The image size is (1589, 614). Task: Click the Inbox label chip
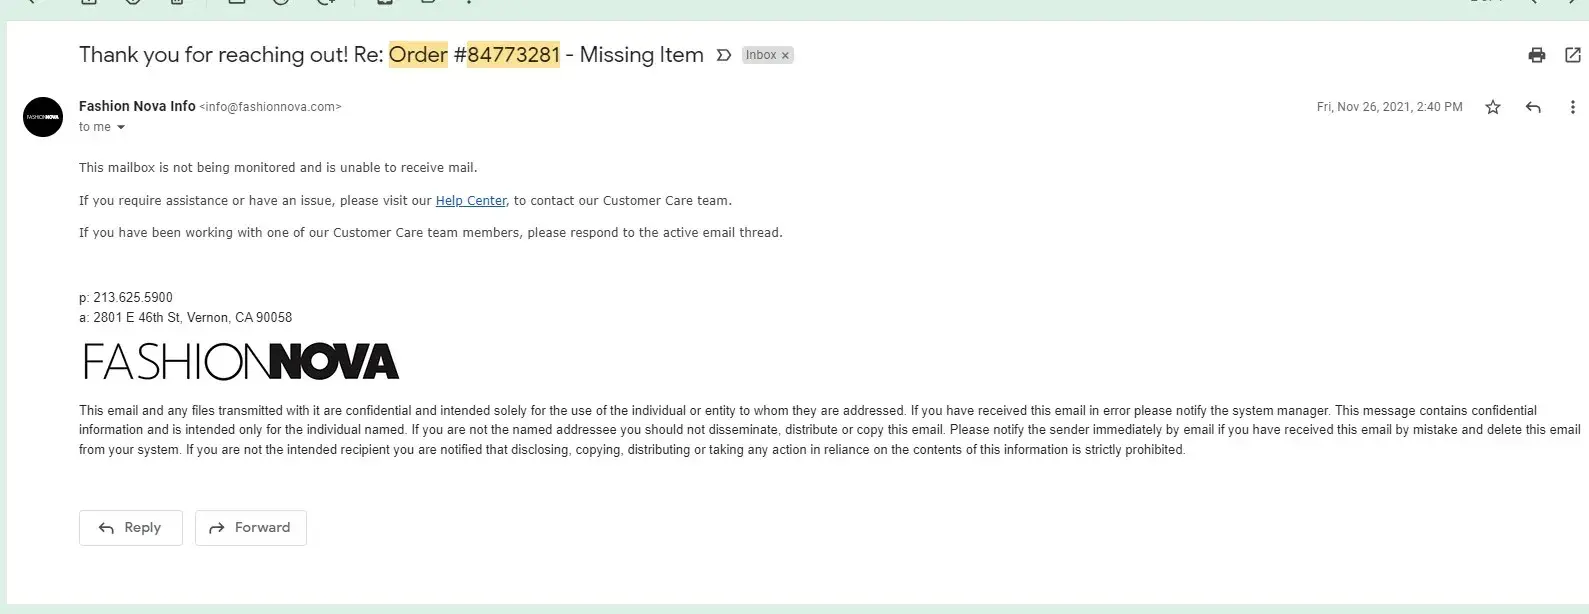pyautogui.click(x=760, y=55)
